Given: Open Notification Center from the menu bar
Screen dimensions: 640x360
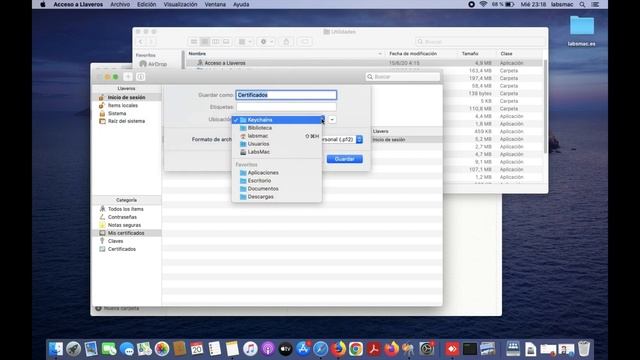Looking at the screenshot, I should (595, 4).
